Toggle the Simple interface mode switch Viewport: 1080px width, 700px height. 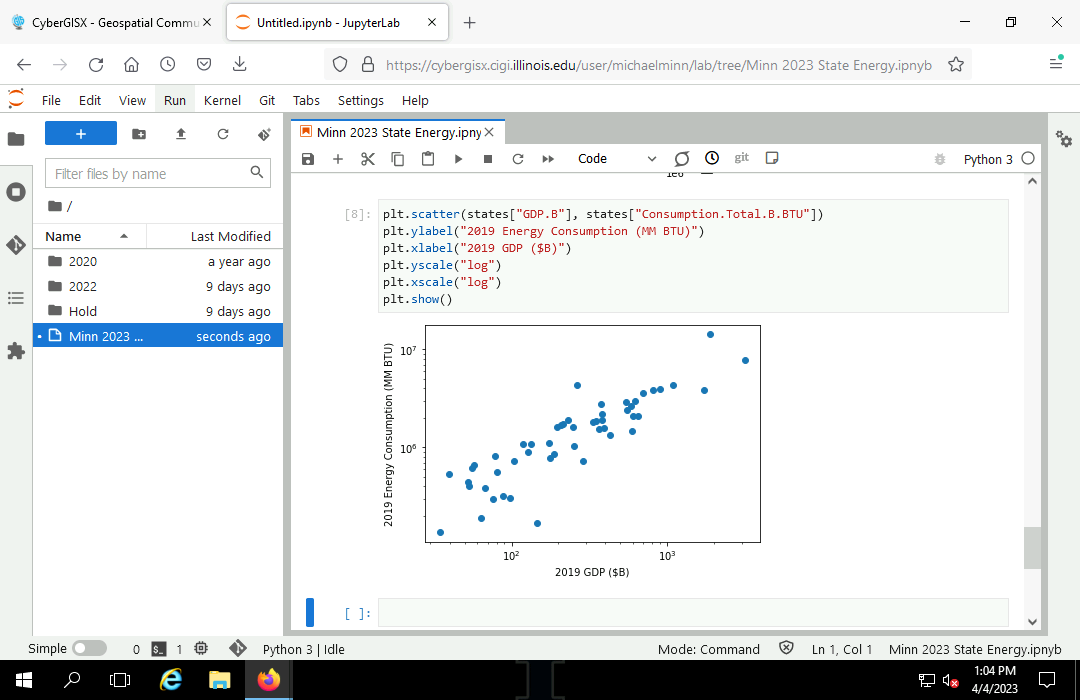point(89,649)
